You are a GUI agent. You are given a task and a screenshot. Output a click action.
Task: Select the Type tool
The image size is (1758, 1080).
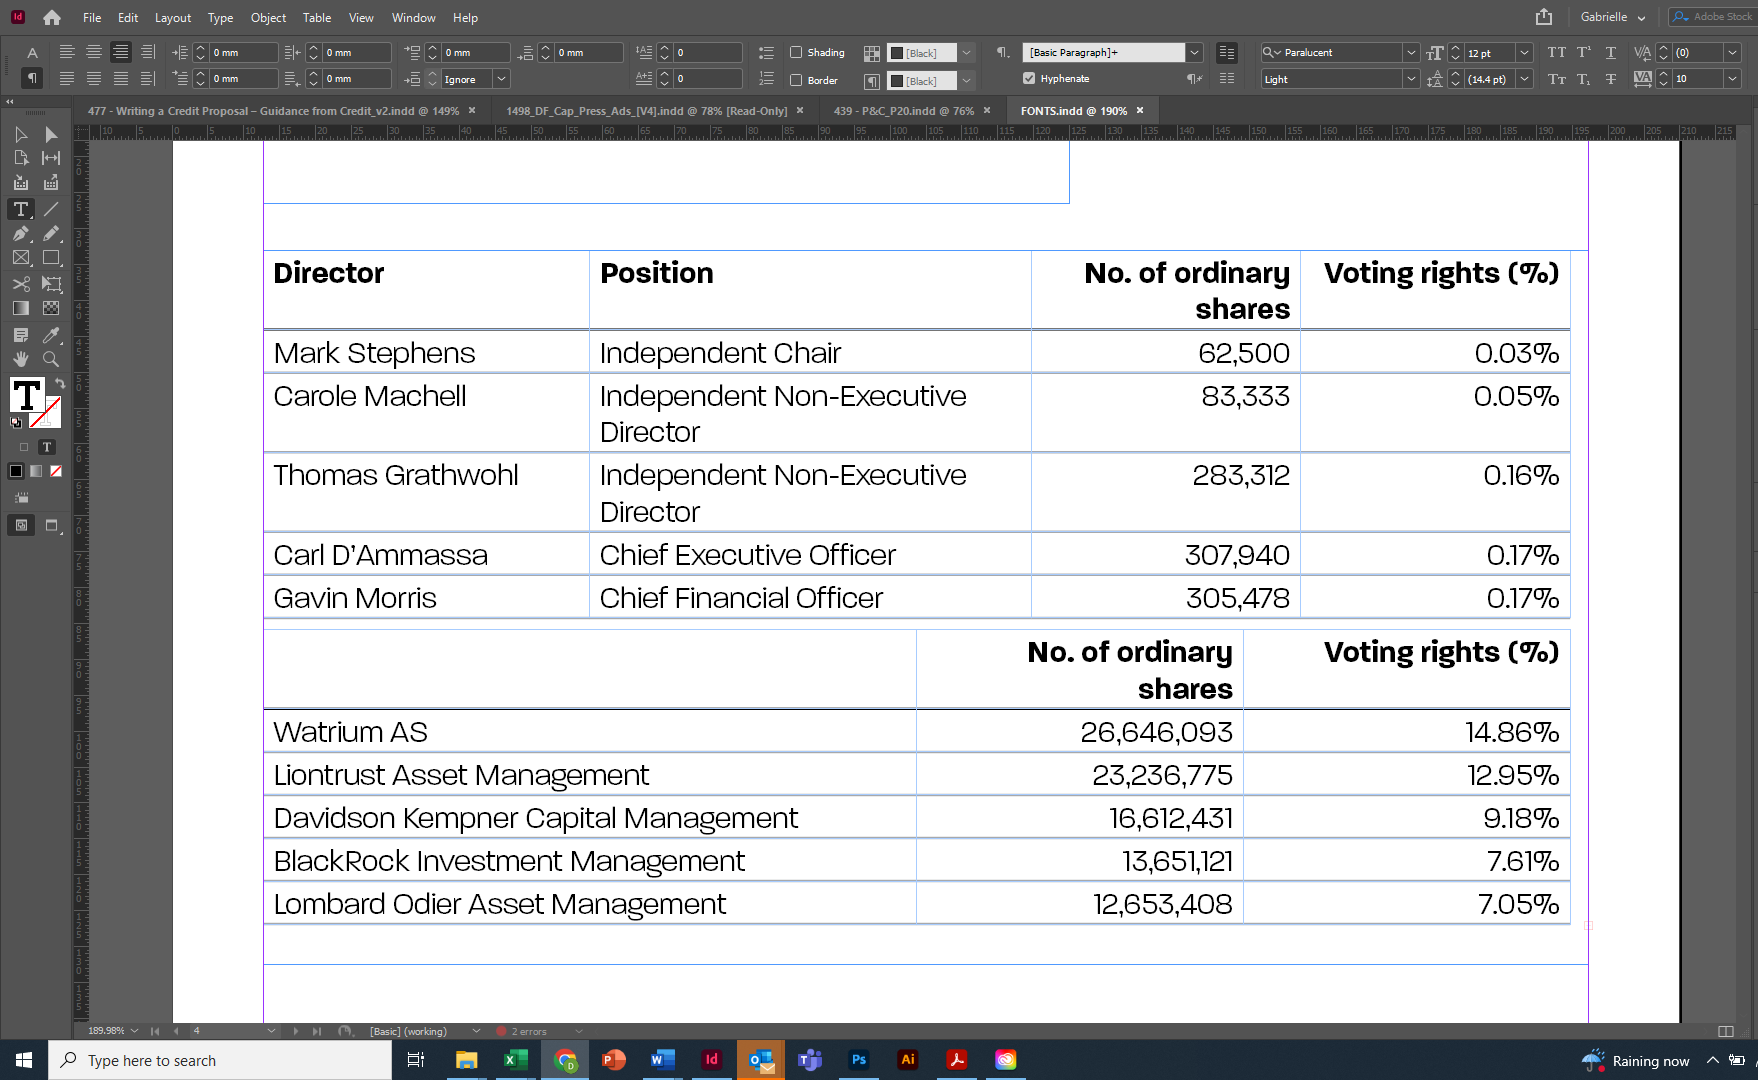pyautogui.click(x=20, y=209)
